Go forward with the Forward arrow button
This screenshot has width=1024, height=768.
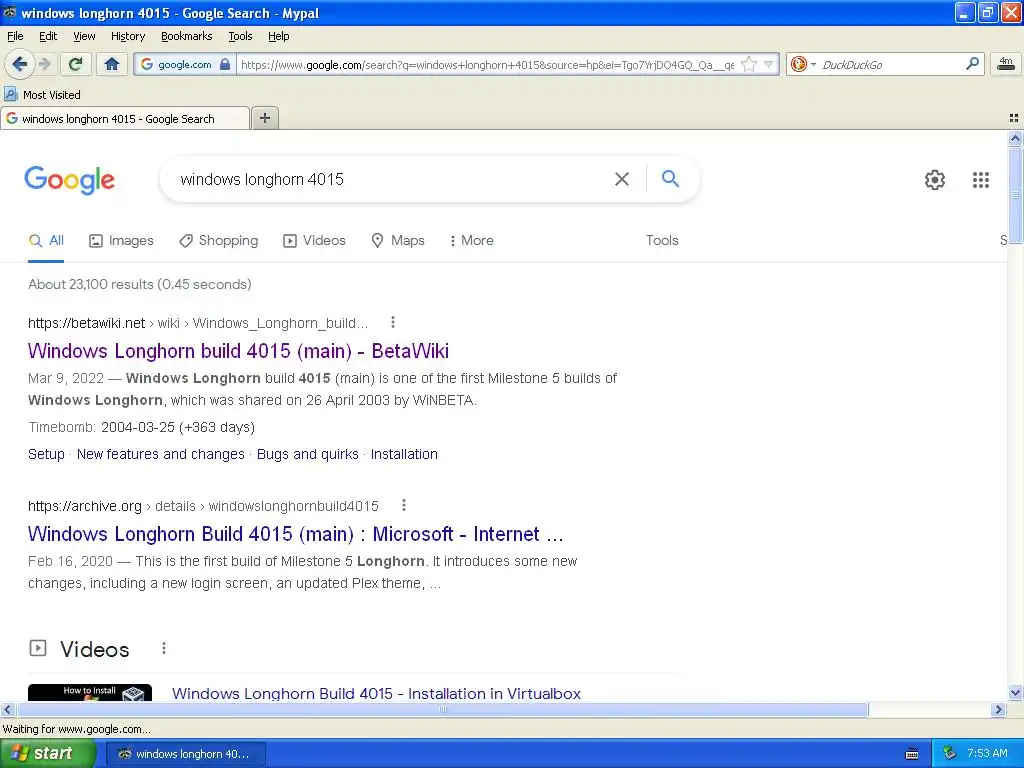(44, 64)
